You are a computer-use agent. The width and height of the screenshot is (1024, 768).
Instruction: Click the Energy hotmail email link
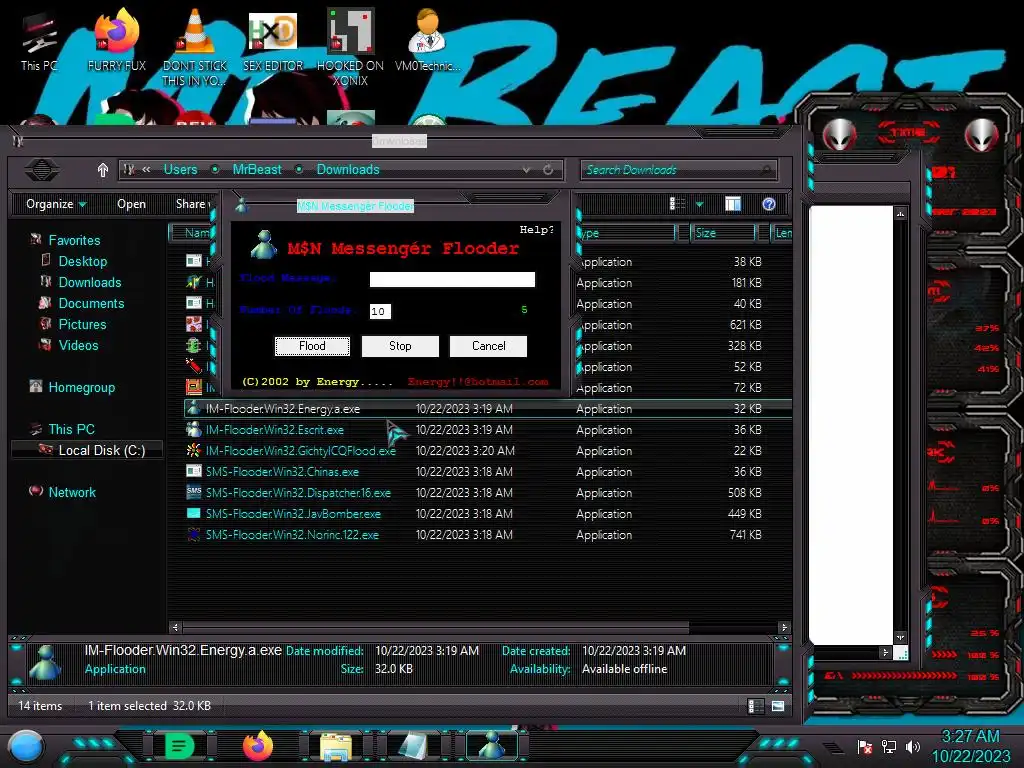point(478,382)
